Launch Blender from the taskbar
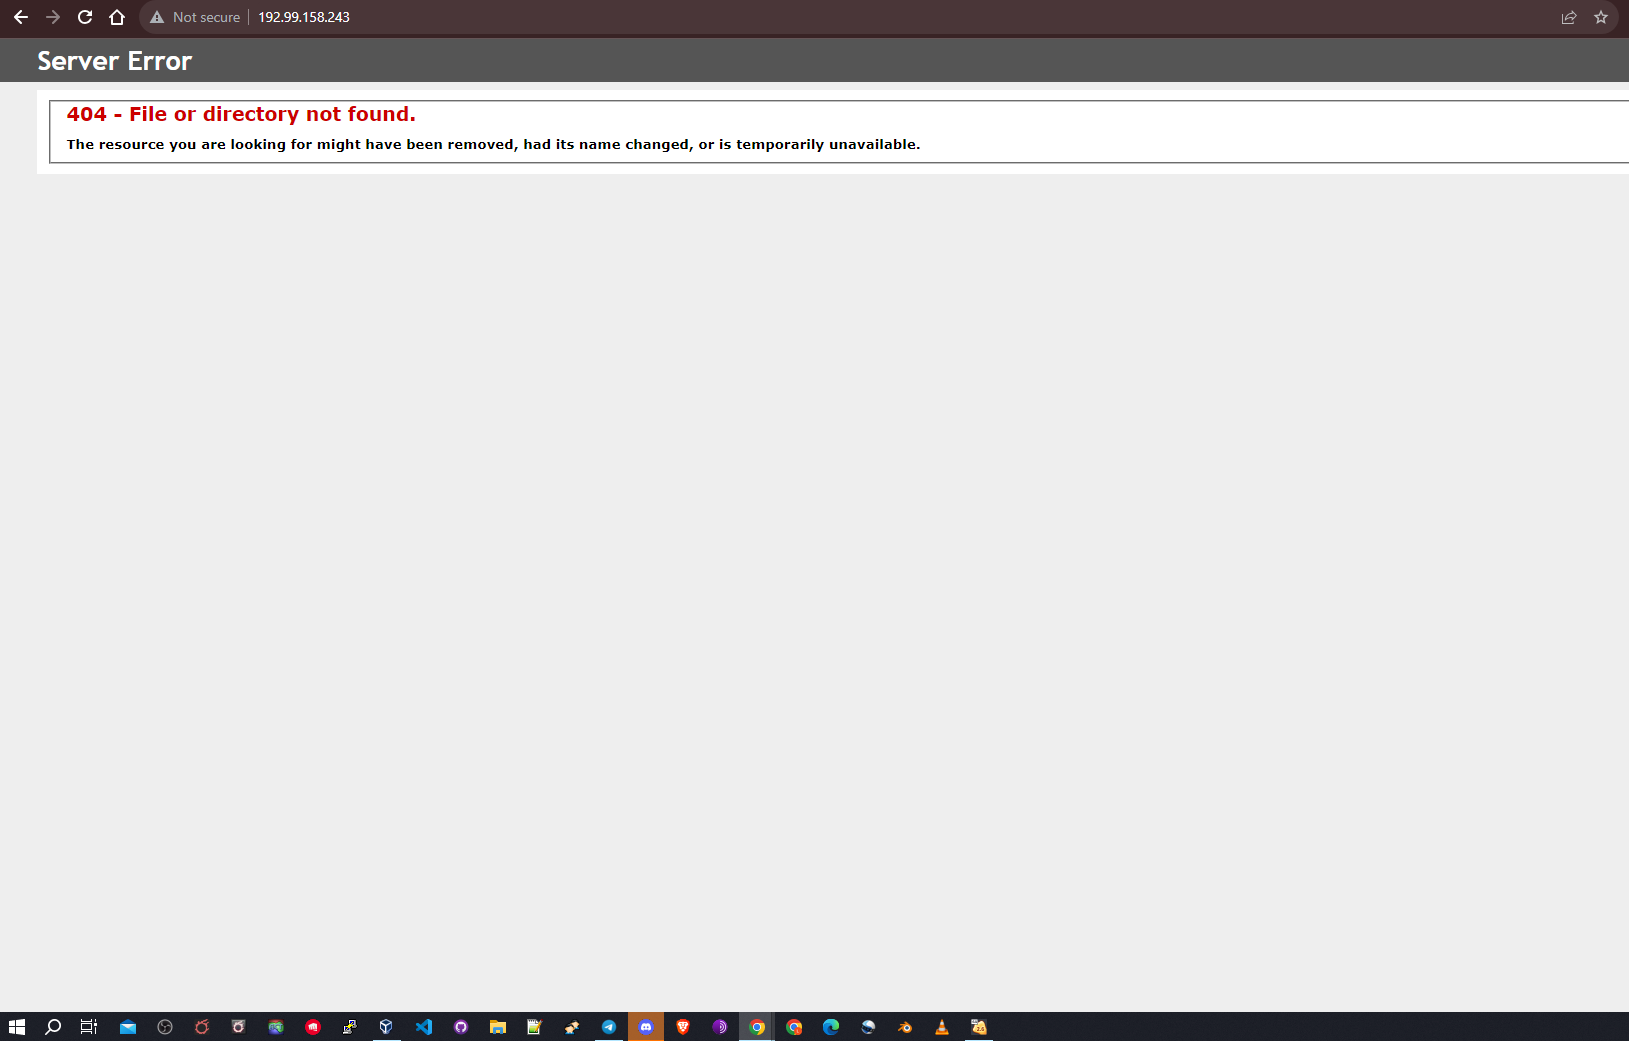 (905, 1027)
